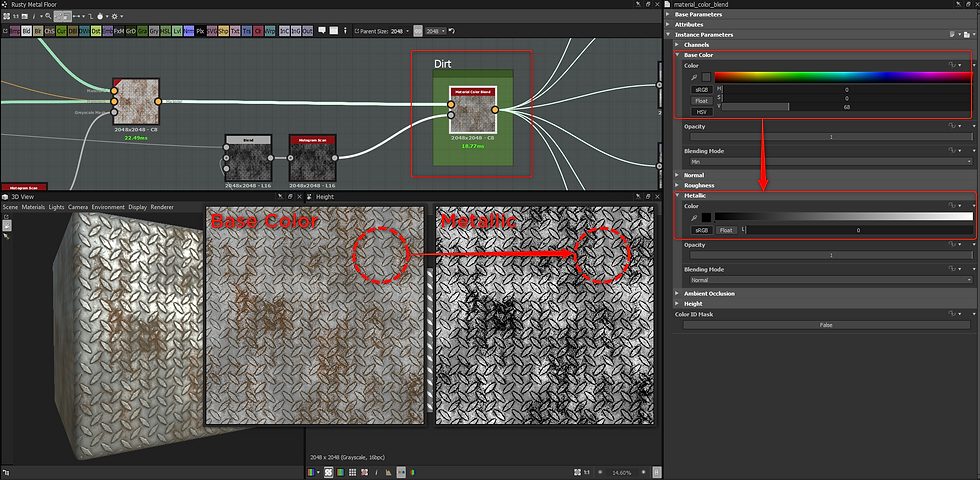The width and height of the screenshot is (980, 480).
Task: Toggle tiling grid in 2D view
Action: click(352, 472)
